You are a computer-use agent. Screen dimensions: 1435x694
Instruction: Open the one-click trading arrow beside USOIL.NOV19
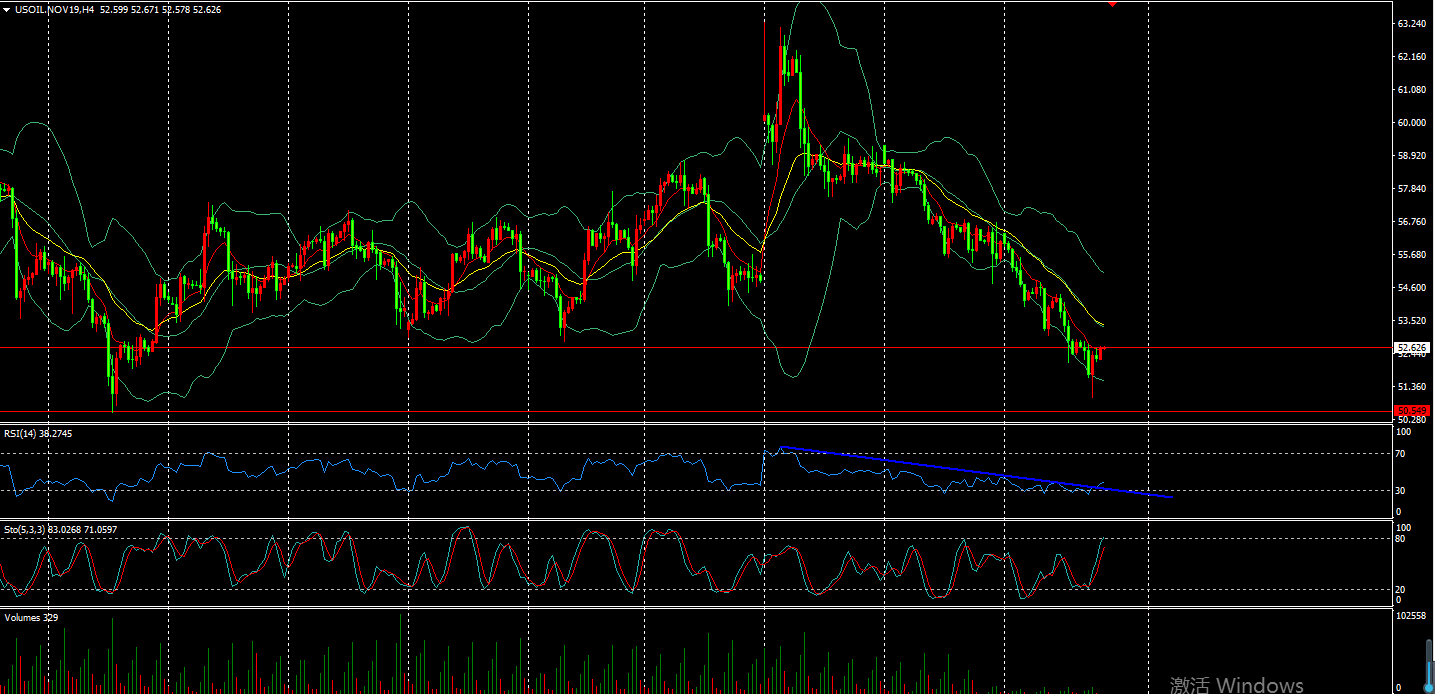pos(7,9)
